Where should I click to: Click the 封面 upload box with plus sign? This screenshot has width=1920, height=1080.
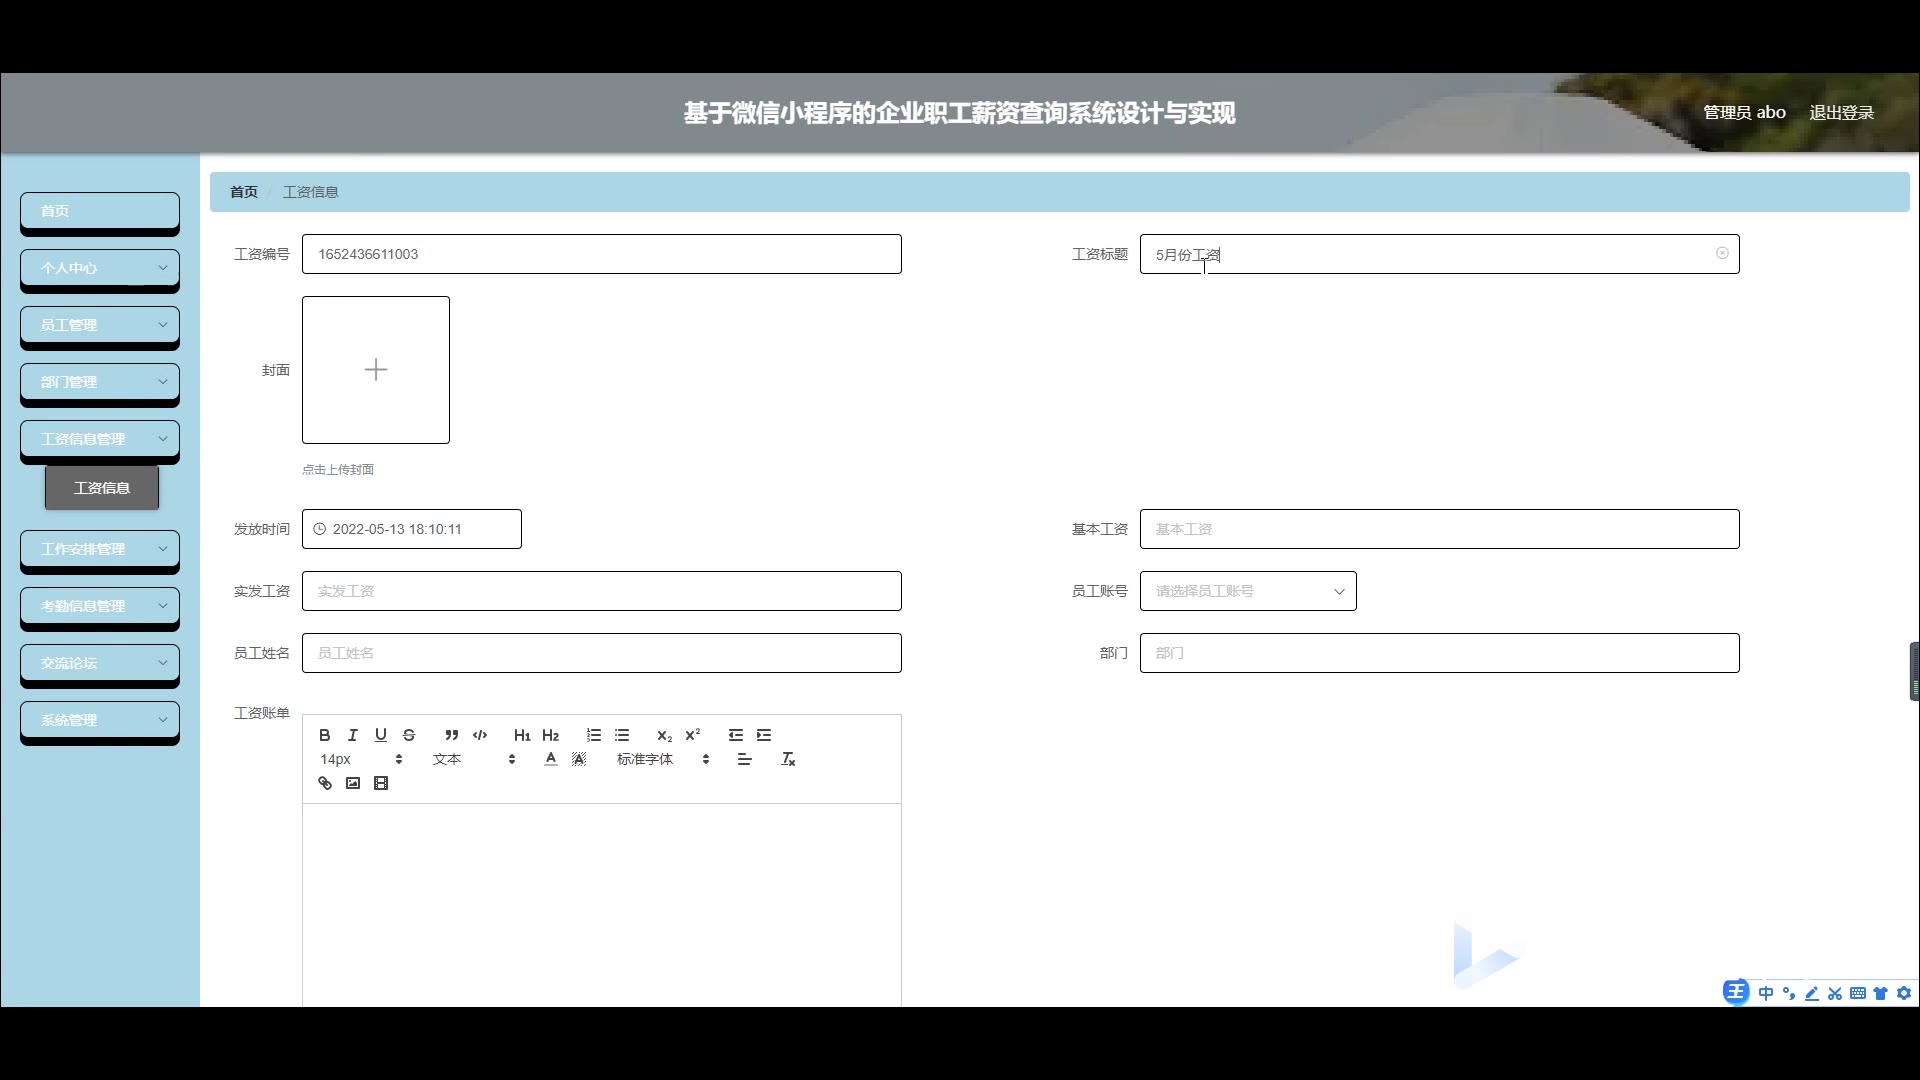(376, 370)
